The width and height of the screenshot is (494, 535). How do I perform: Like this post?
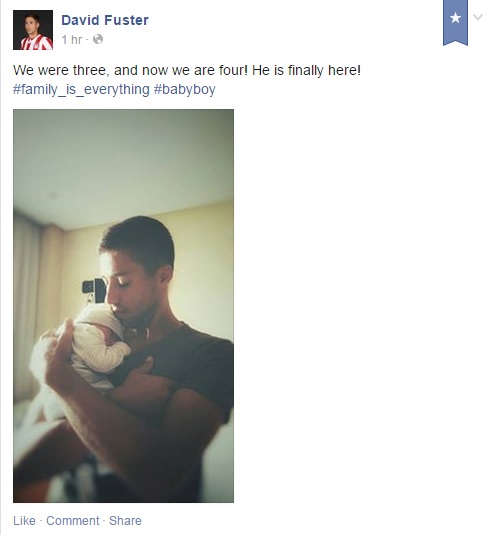coord(24,521)
